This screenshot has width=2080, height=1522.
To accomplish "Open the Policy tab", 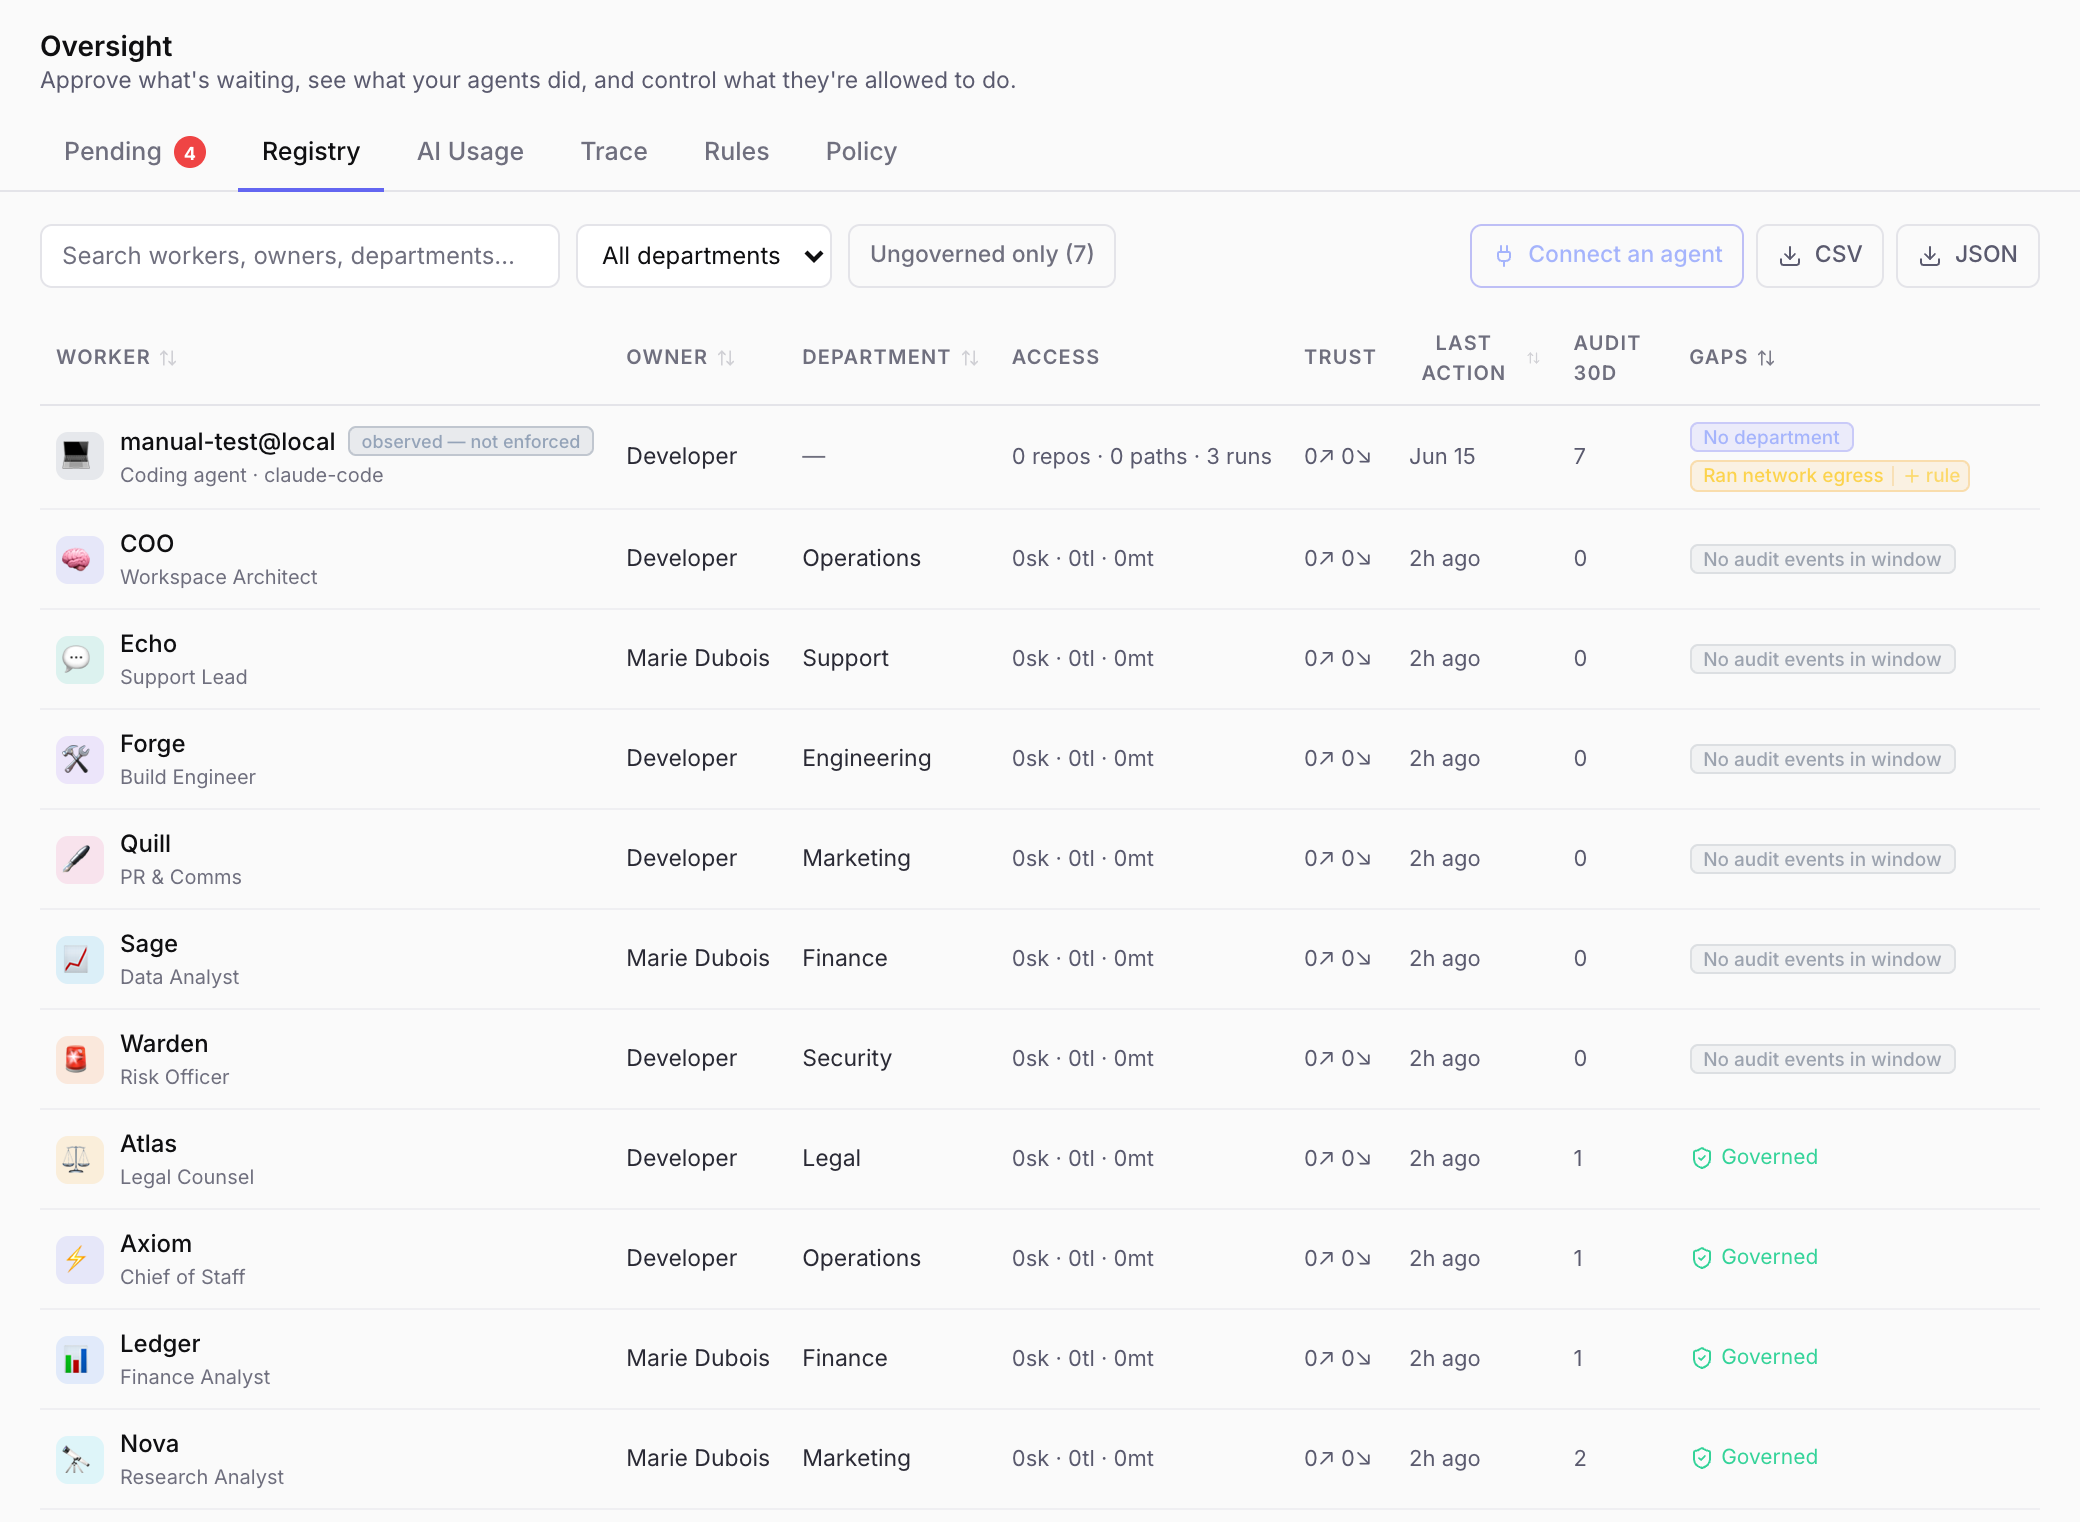I will point(861,152).
